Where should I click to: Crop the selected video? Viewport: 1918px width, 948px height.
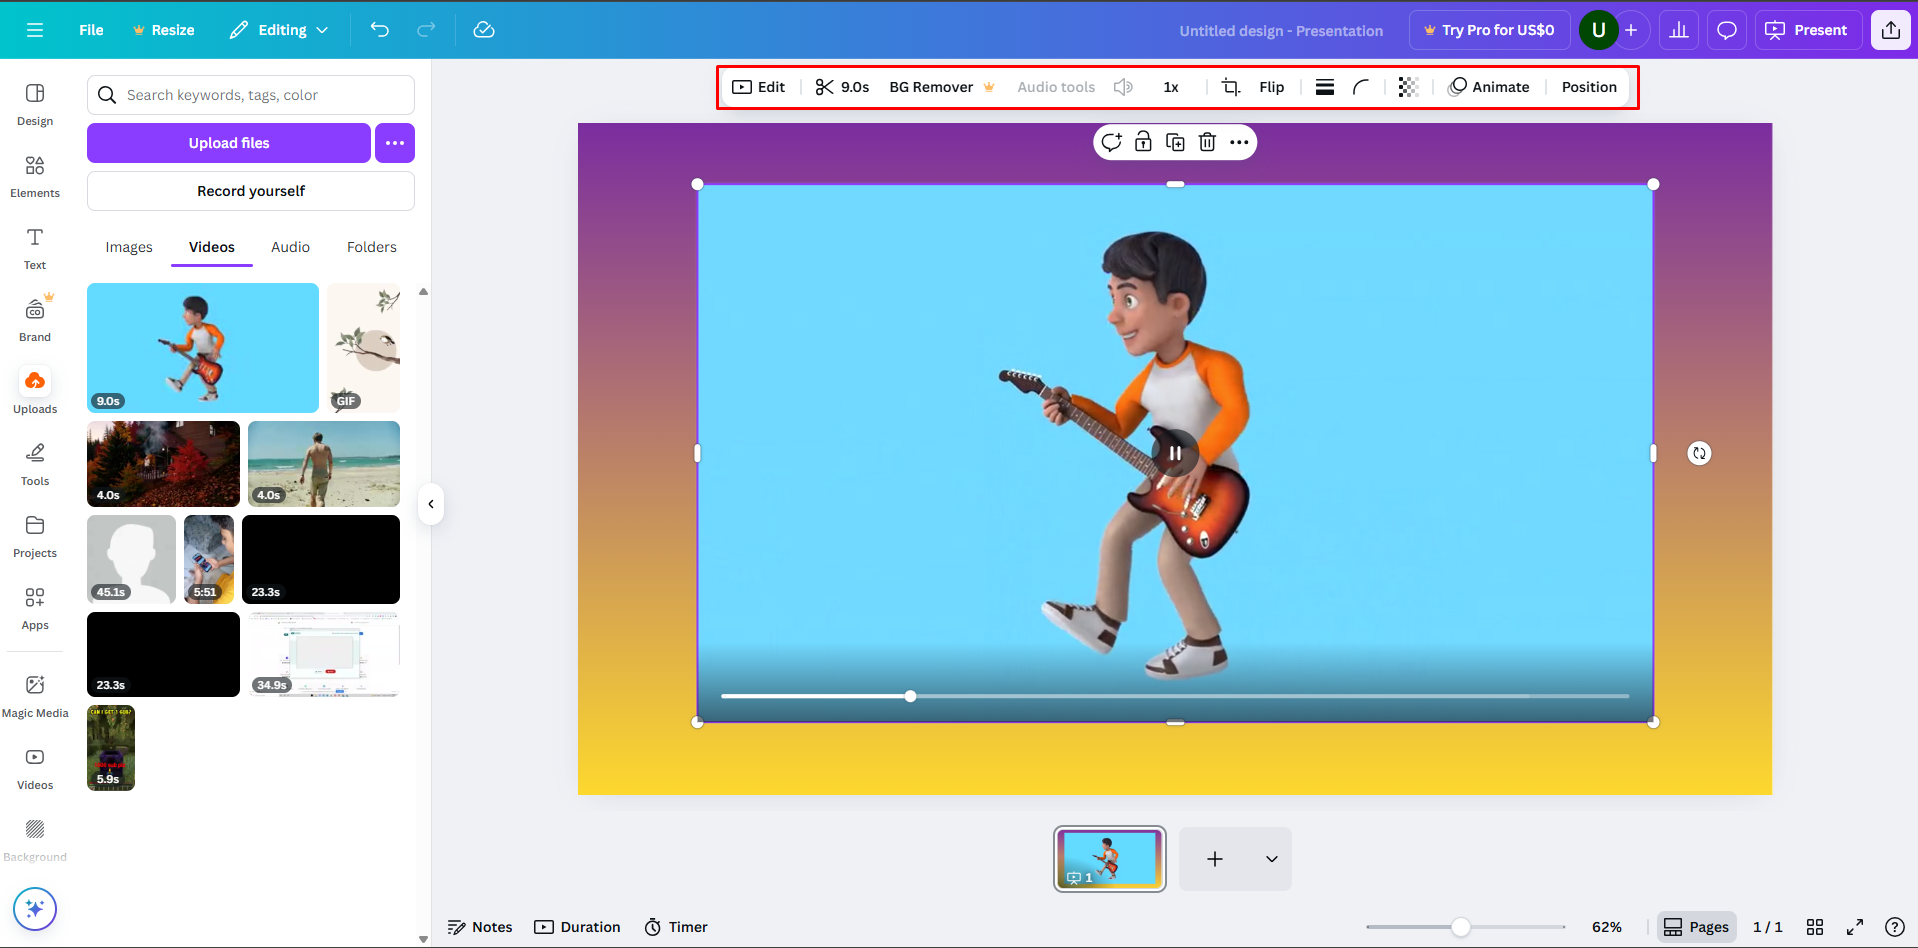1231,87
